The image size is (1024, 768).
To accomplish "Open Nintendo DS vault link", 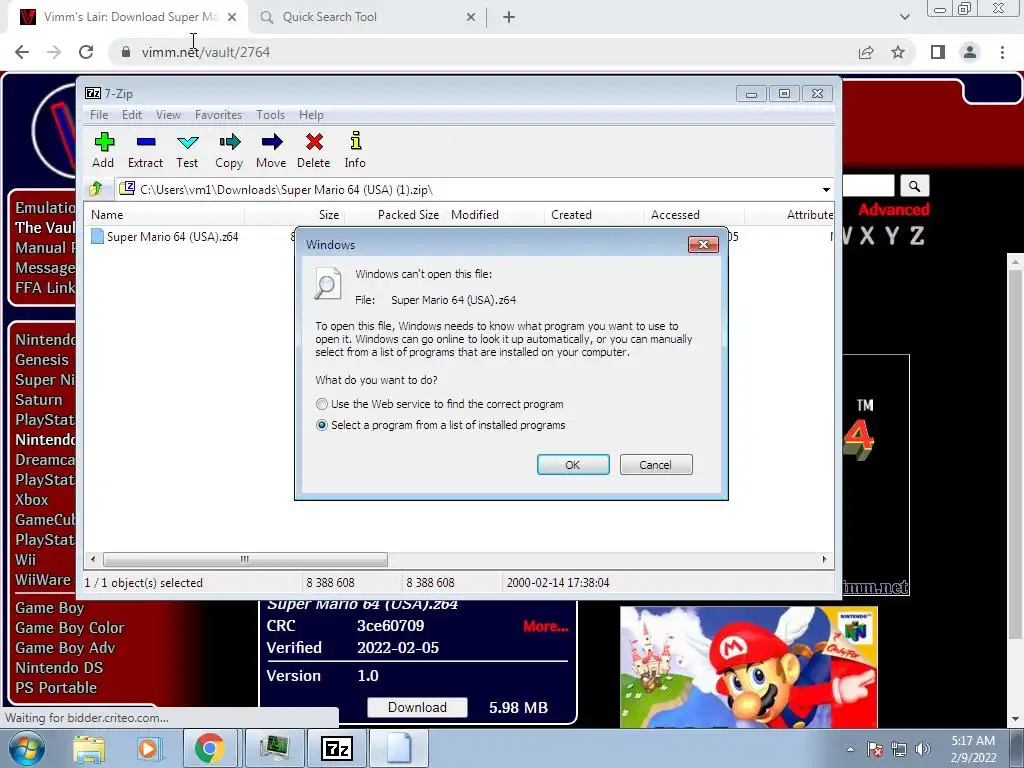I will (x=59, y=667).
